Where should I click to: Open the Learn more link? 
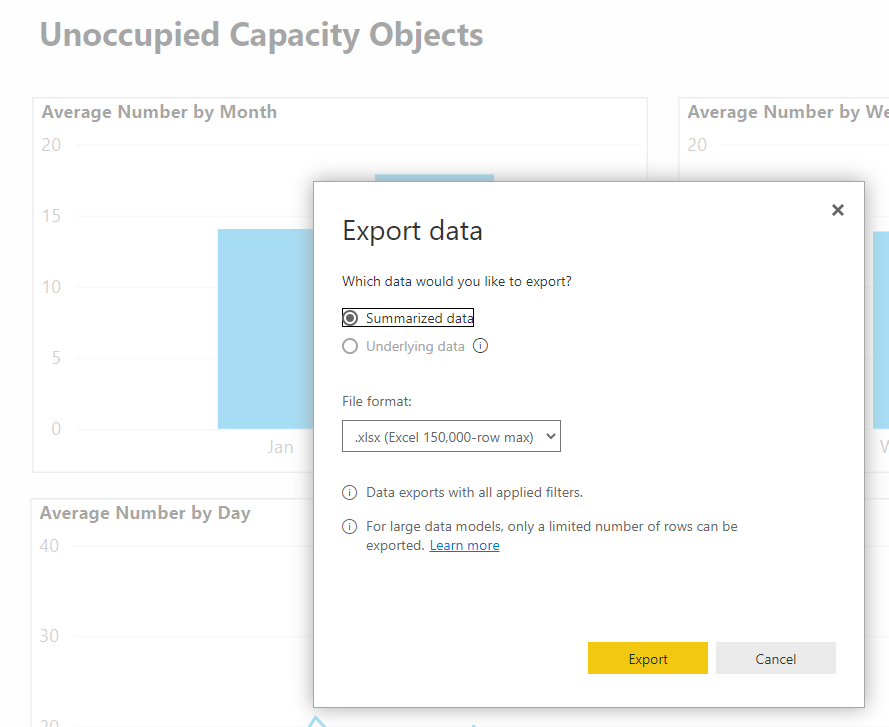(x=464, y=545)
